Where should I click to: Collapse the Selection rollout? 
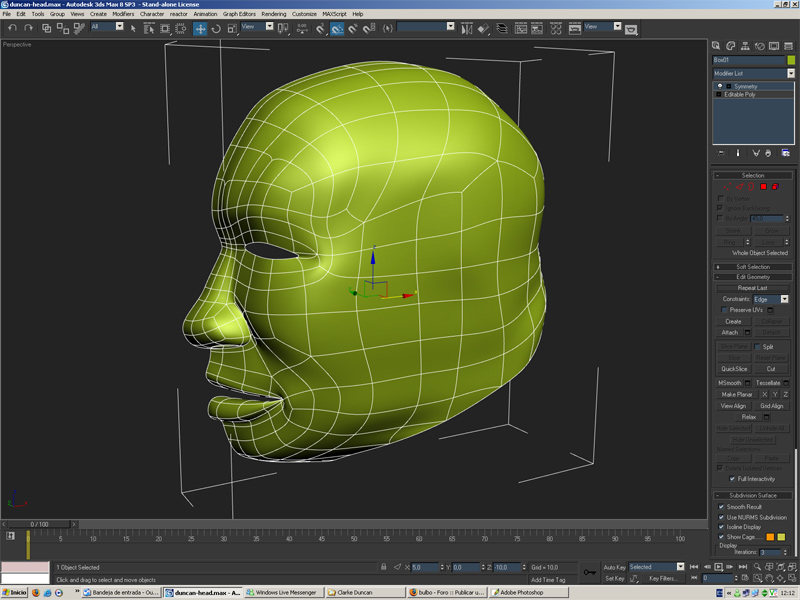753,176
